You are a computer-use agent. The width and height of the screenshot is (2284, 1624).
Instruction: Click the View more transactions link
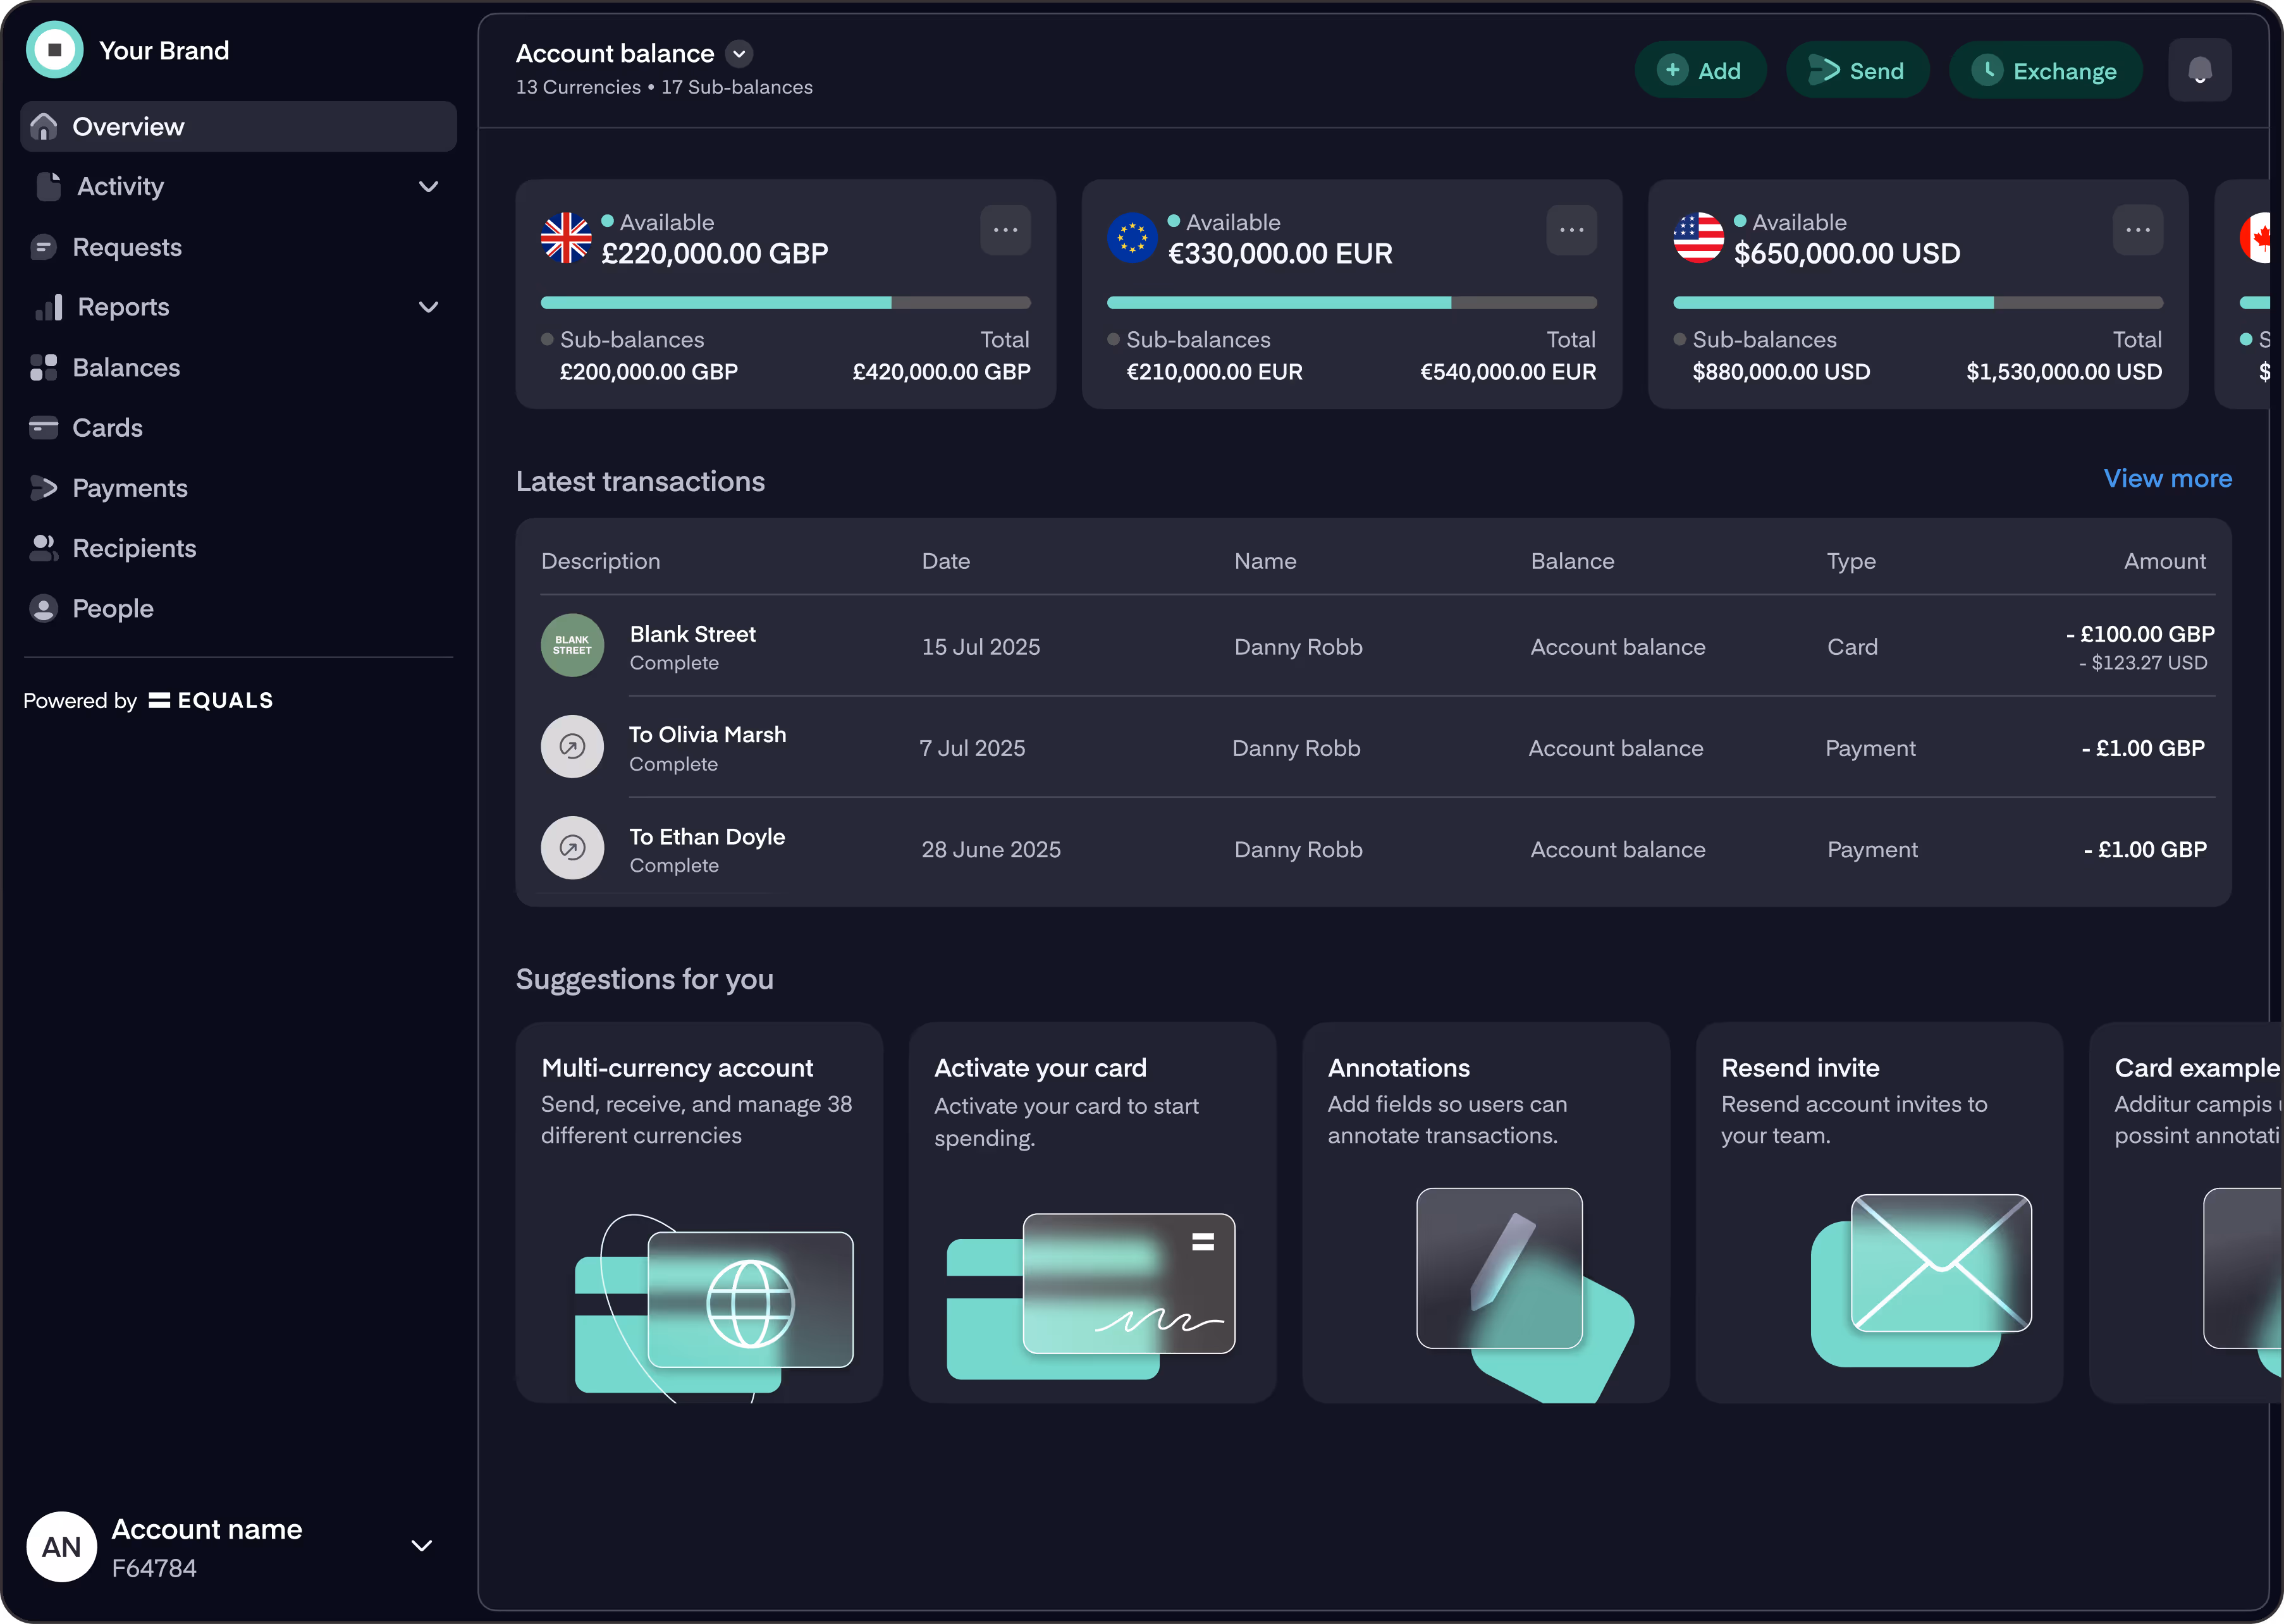pos(2167,479)
